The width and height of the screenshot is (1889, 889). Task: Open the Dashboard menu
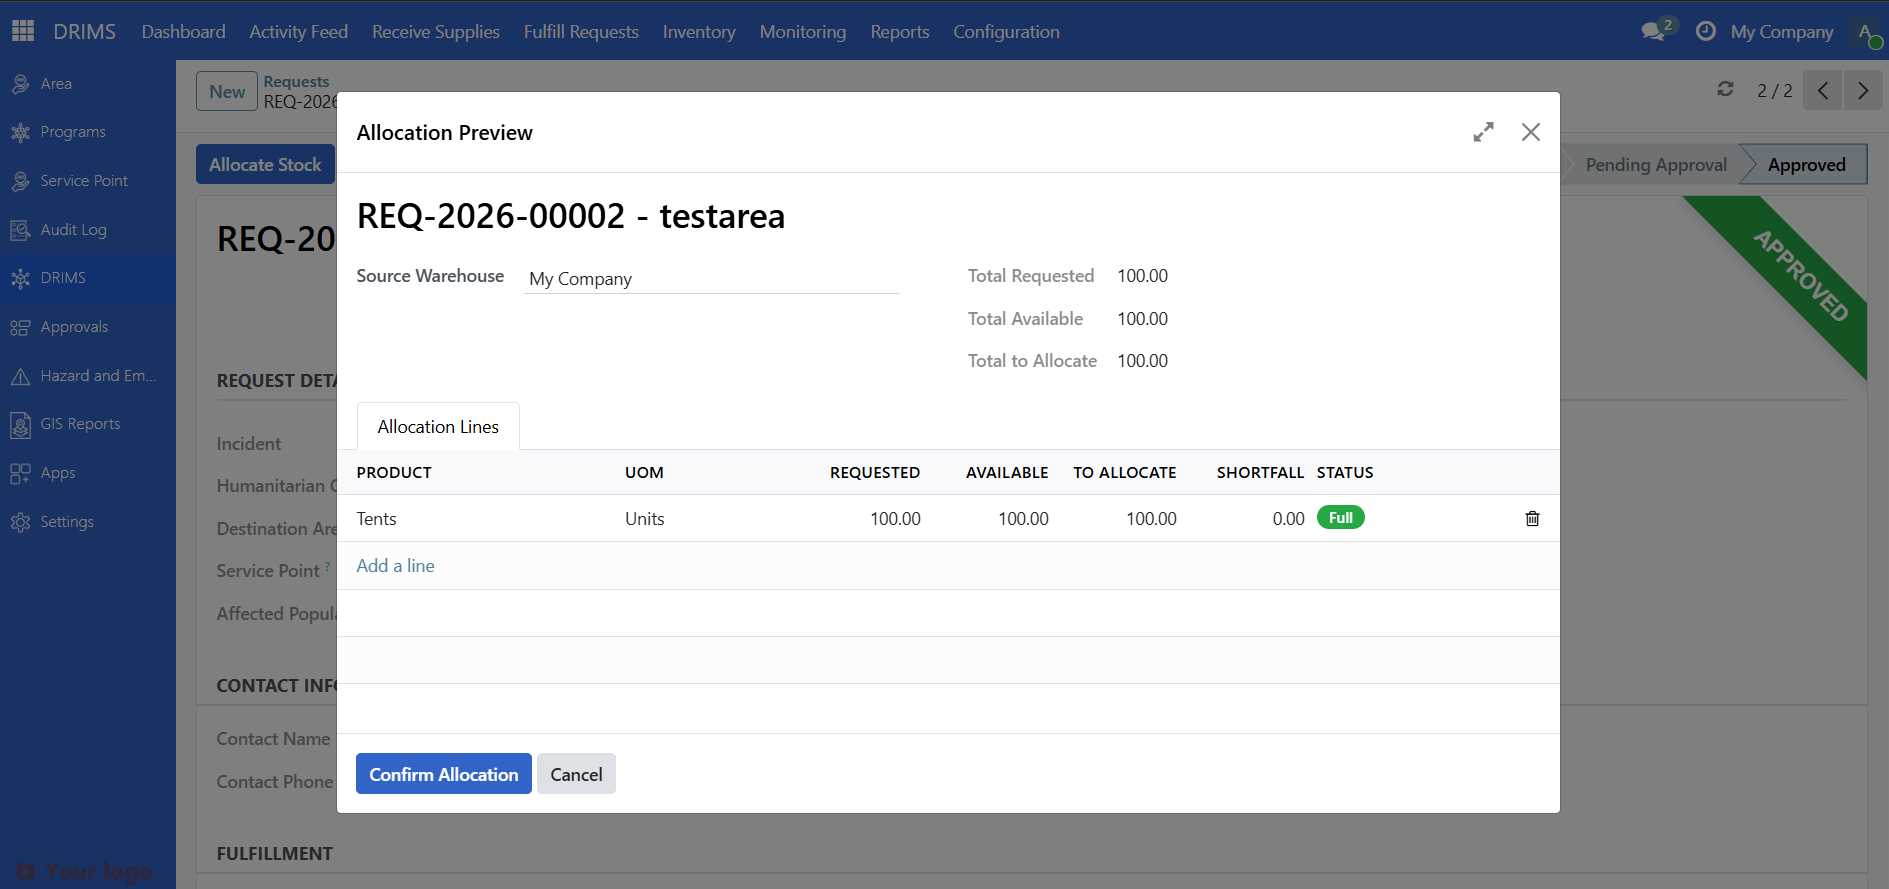pos(184,31)
